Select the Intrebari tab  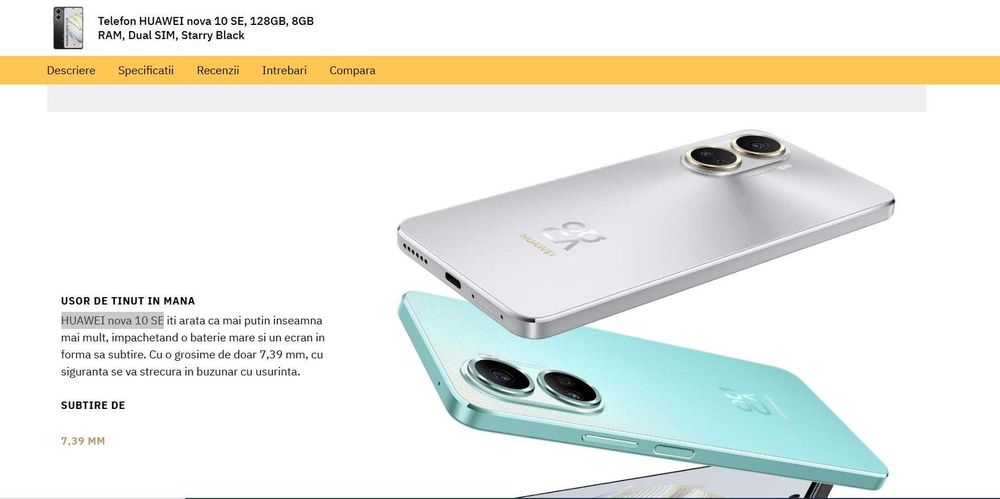click(284, 70)
